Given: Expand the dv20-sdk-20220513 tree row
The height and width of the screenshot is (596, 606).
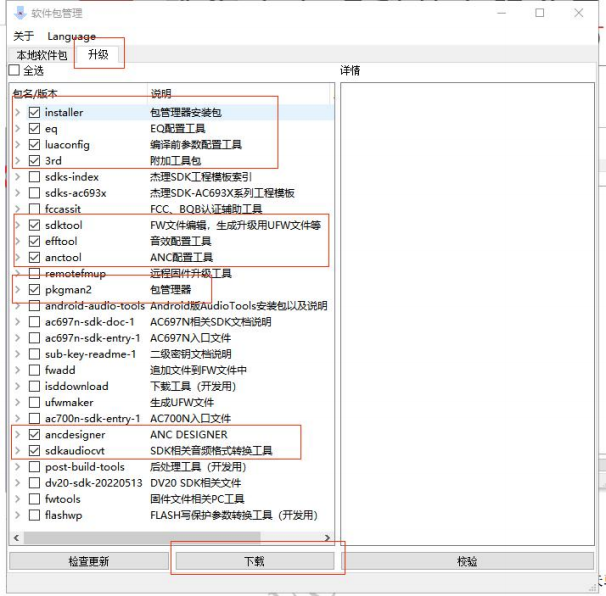Looking at the screenshot, I should click(17, 483).
